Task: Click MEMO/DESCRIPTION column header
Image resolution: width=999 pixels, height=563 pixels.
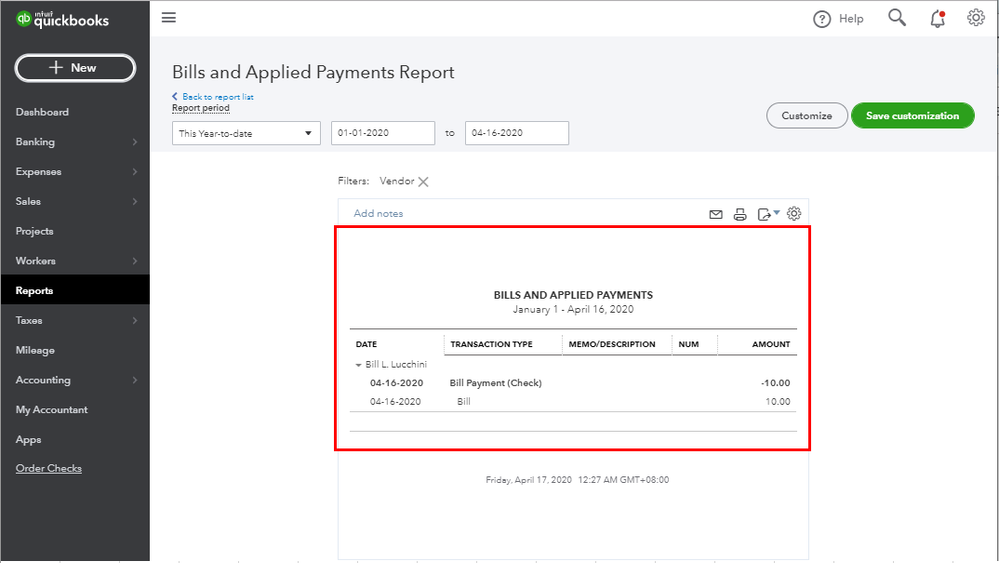Action: (612, 344)
